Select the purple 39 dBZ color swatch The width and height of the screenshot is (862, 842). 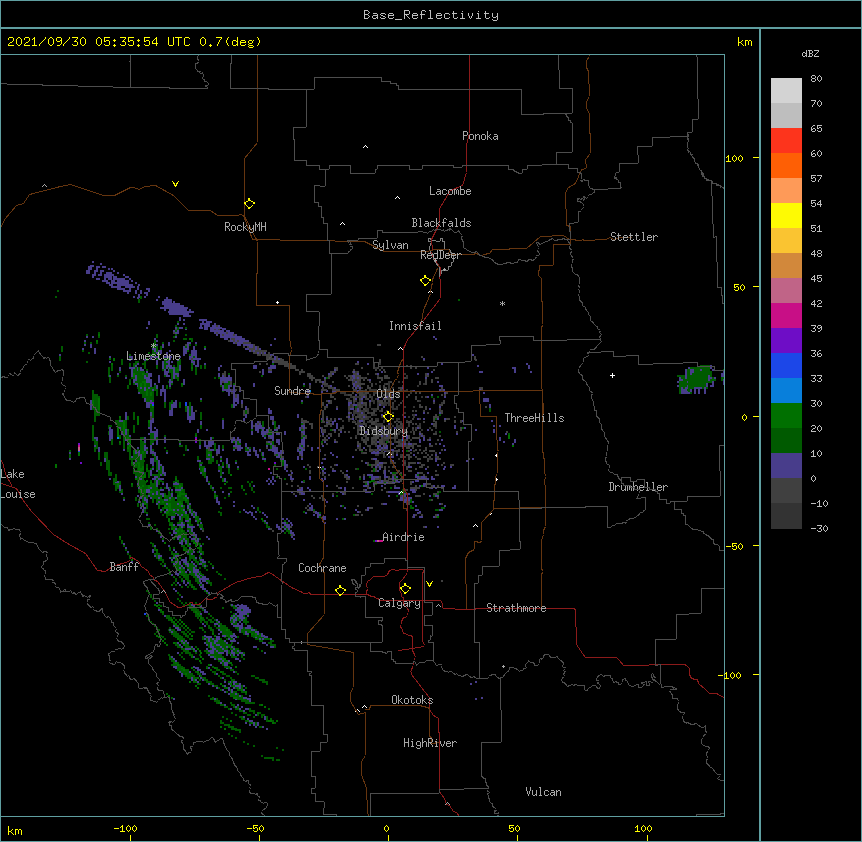tap(786, 340)
